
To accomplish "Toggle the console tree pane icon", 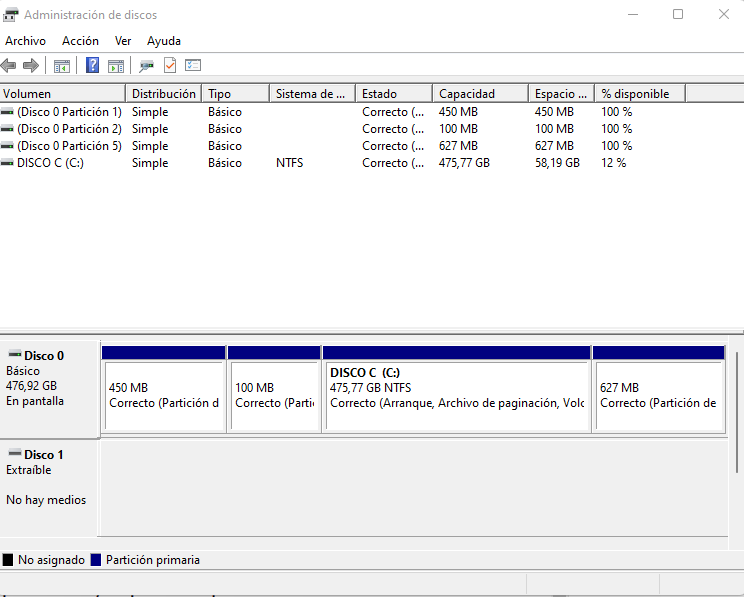I will [62, 66].
